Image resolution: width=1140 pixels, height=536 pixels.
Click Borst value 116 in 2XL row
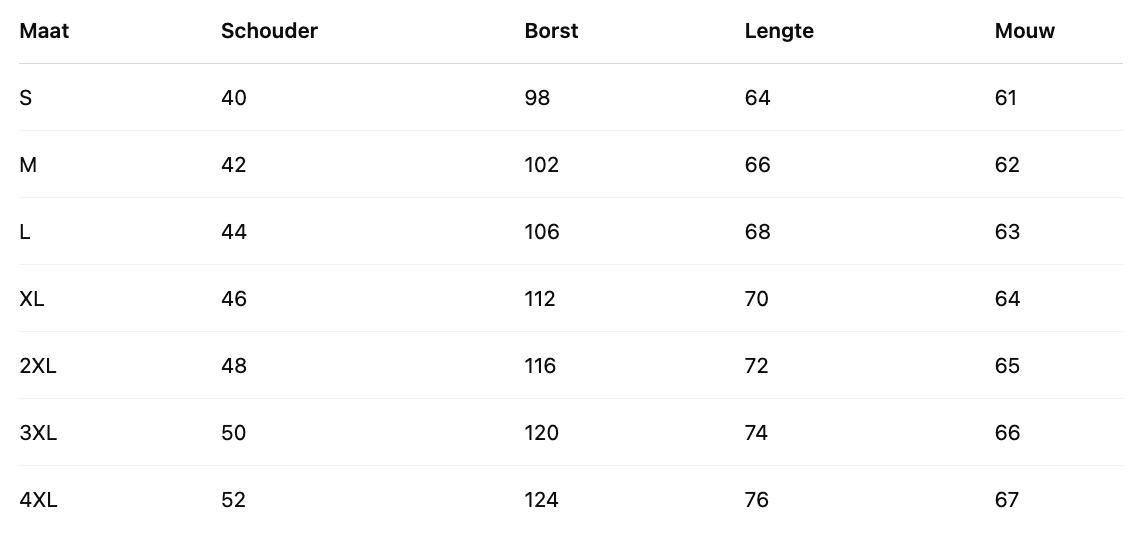pyautogui.click(x=540, y=366)
